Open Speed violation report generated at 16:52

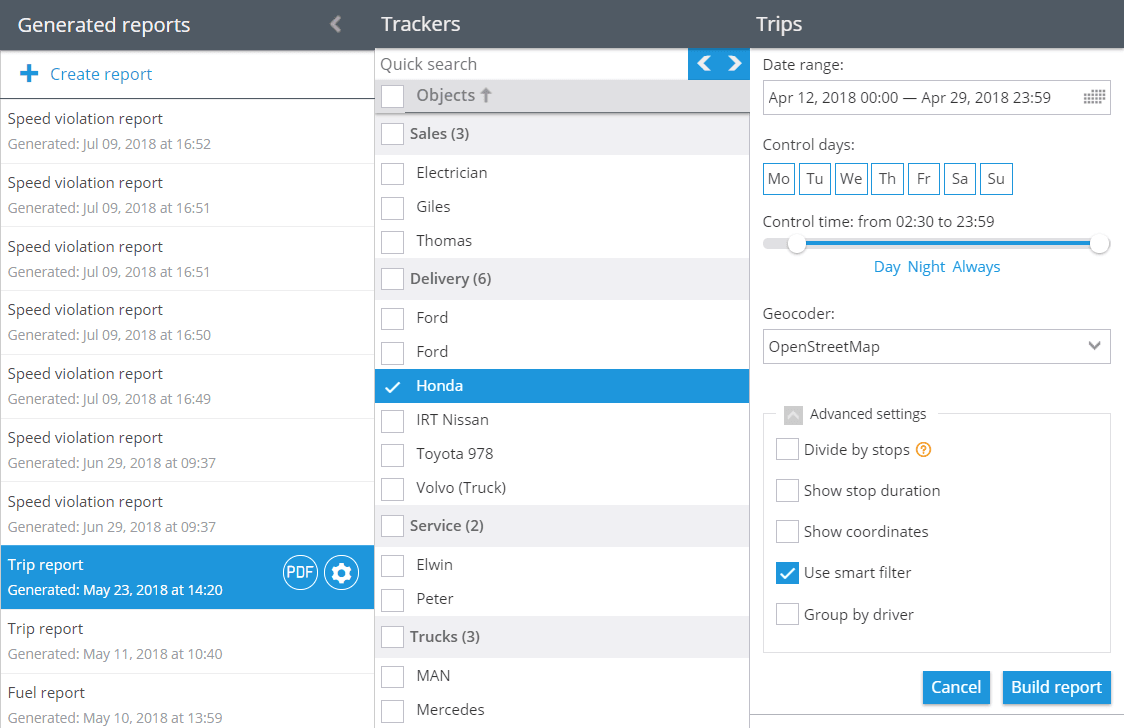(187, 131)
